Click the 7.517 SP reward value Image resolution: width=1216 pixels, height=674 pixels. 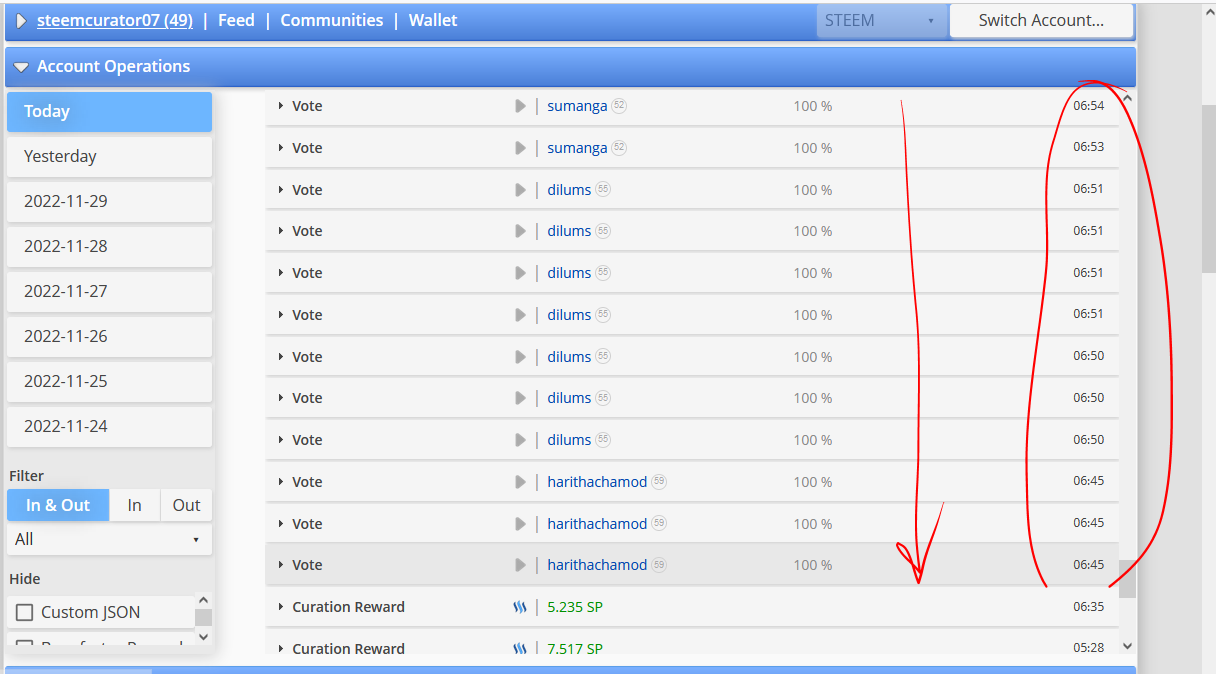point(575,649)
